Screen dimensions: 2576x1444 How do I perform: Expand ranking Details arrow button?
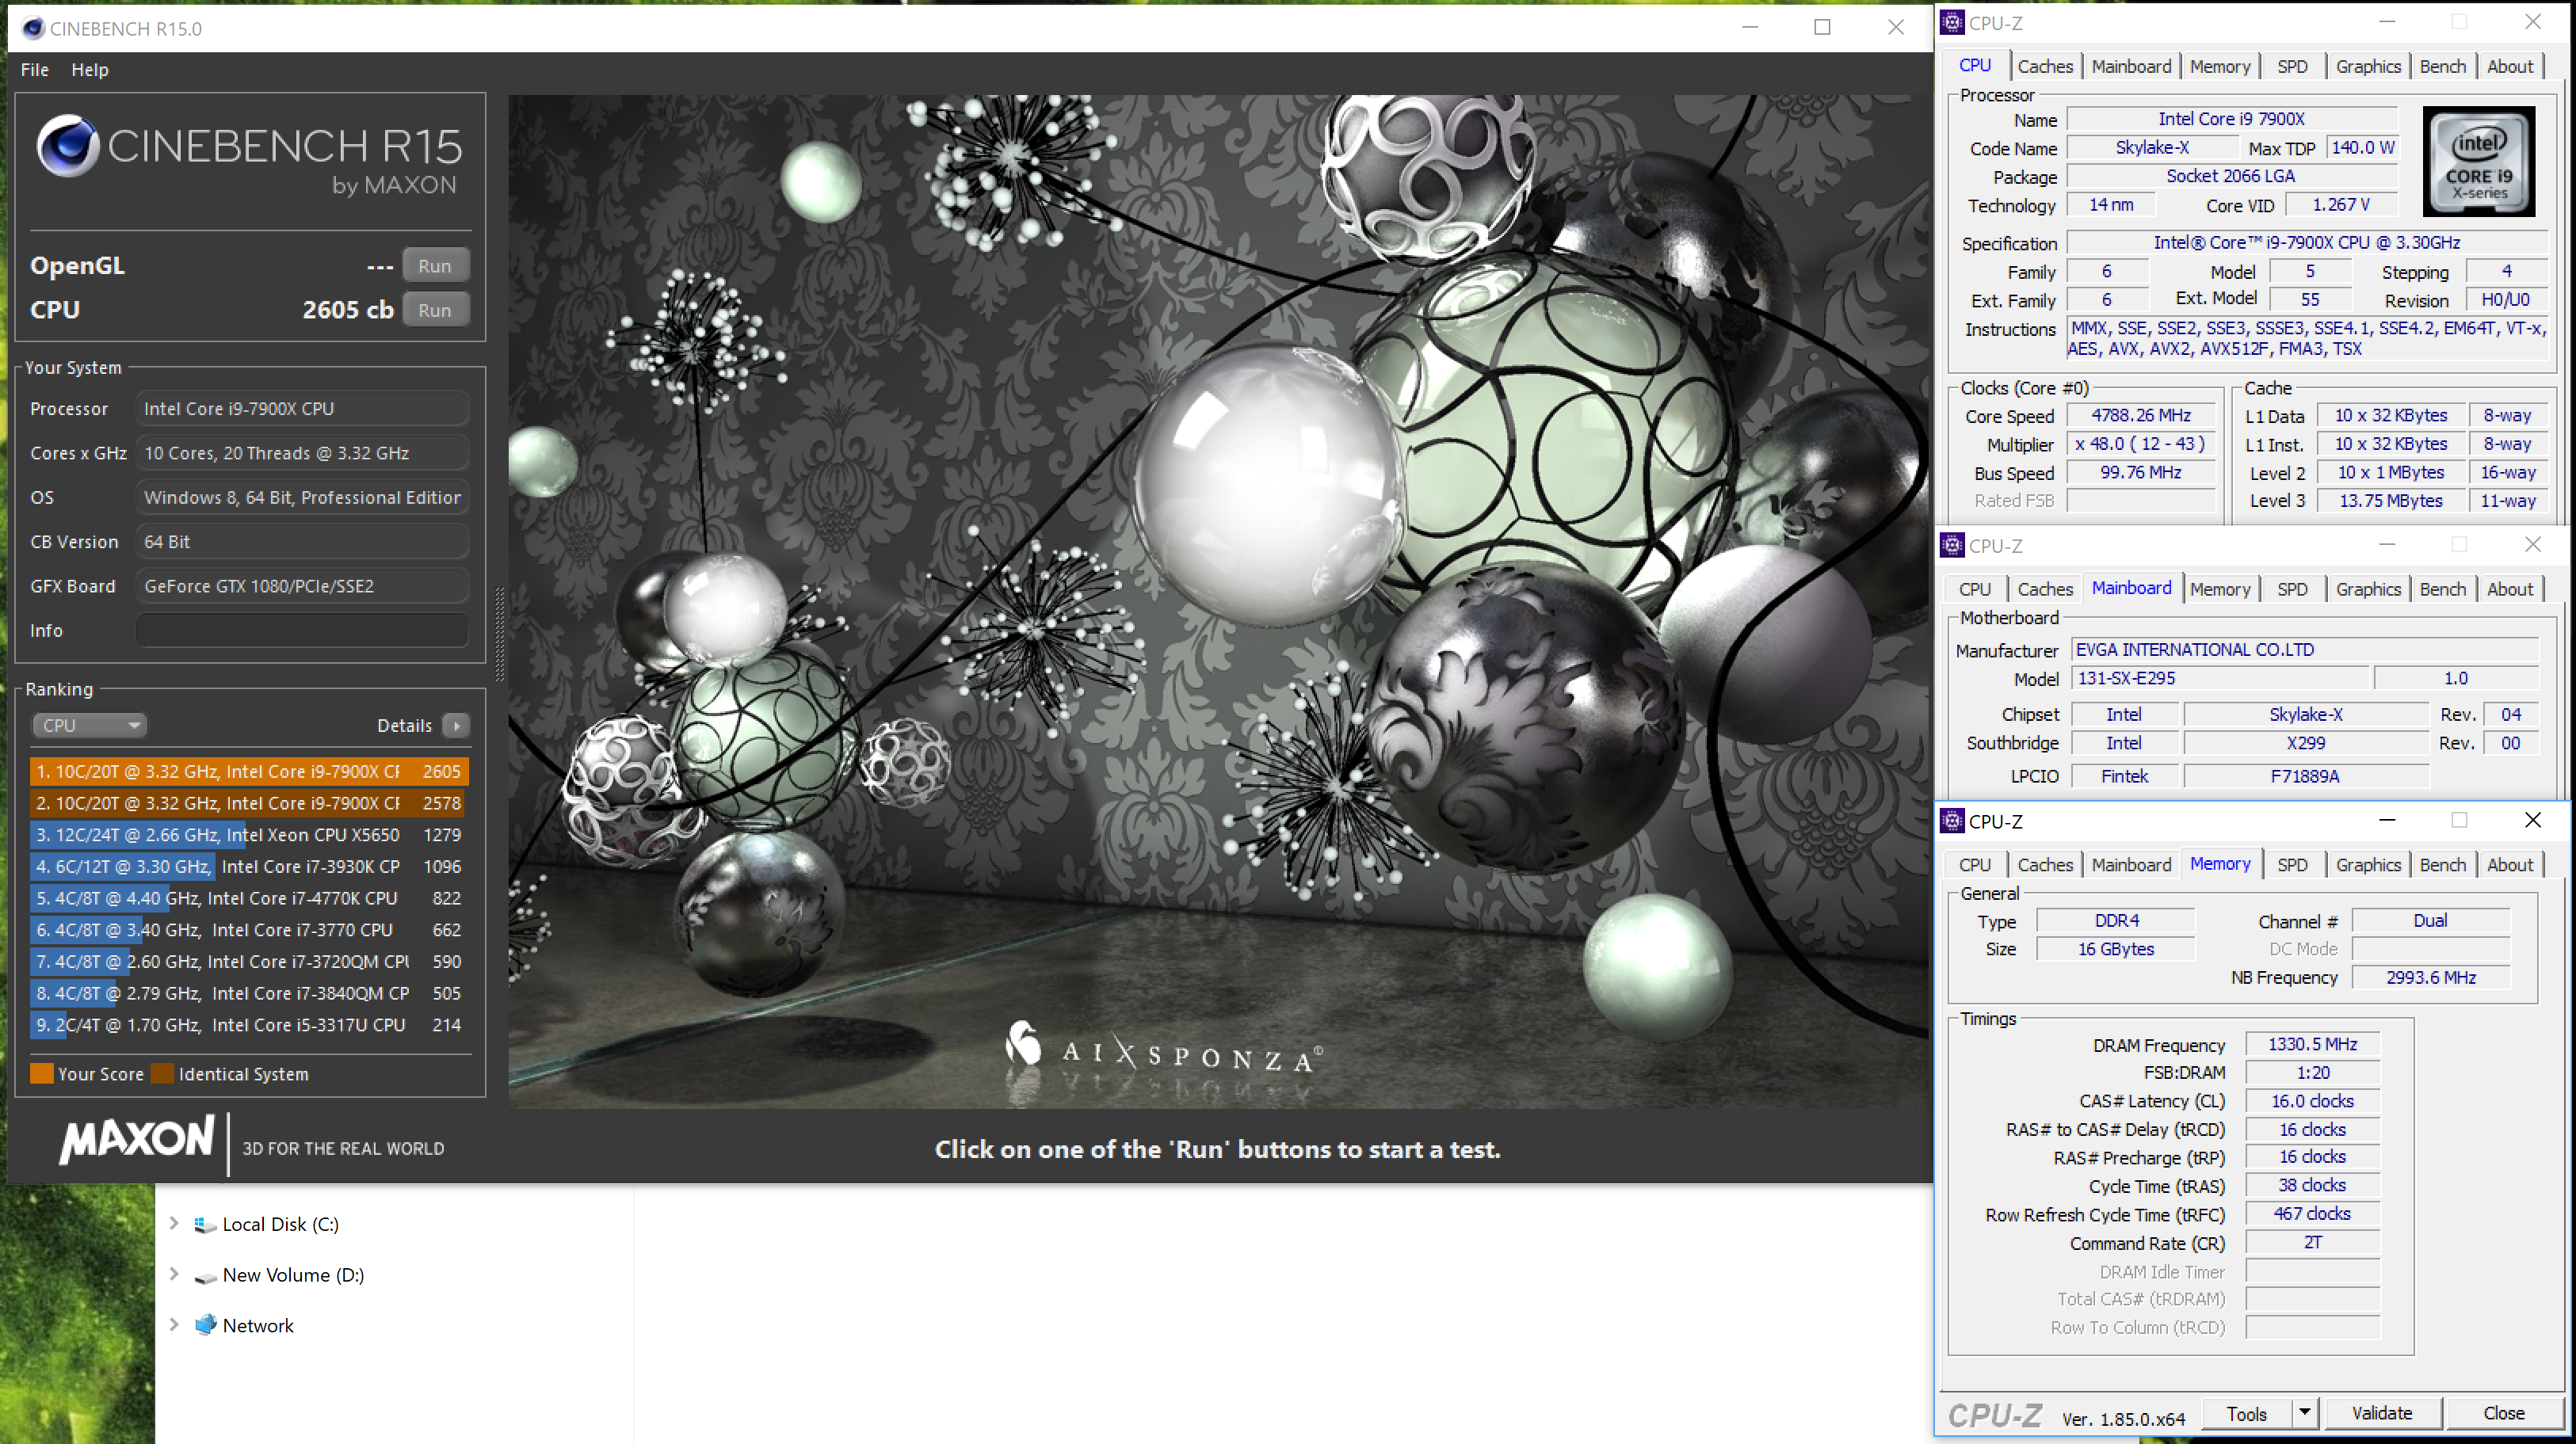pyautogui.click(x=456, y=725)
